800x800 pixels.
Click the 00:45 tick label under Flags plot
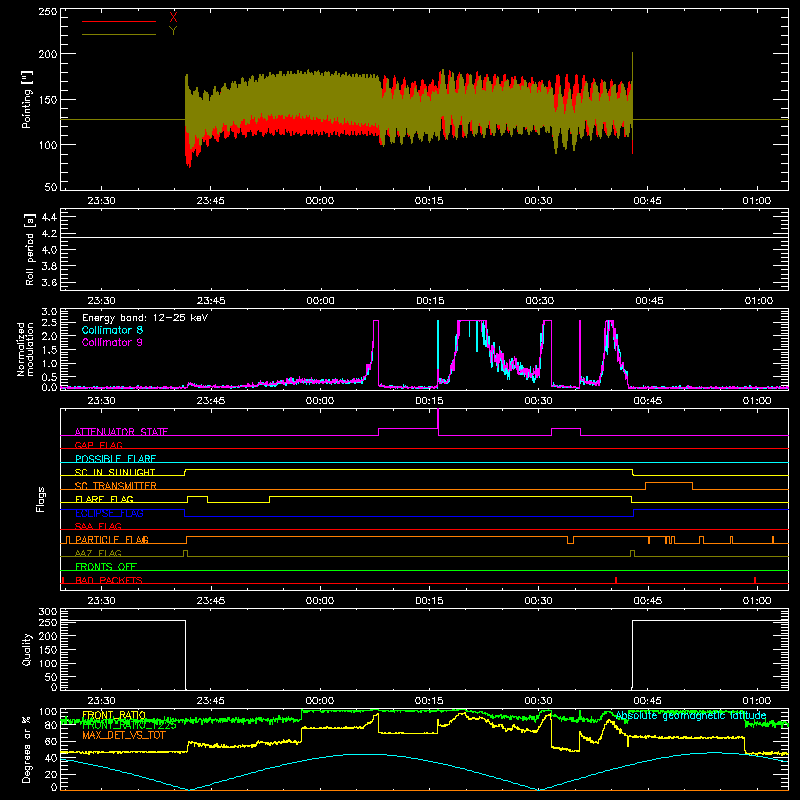(x=648, y=601)
